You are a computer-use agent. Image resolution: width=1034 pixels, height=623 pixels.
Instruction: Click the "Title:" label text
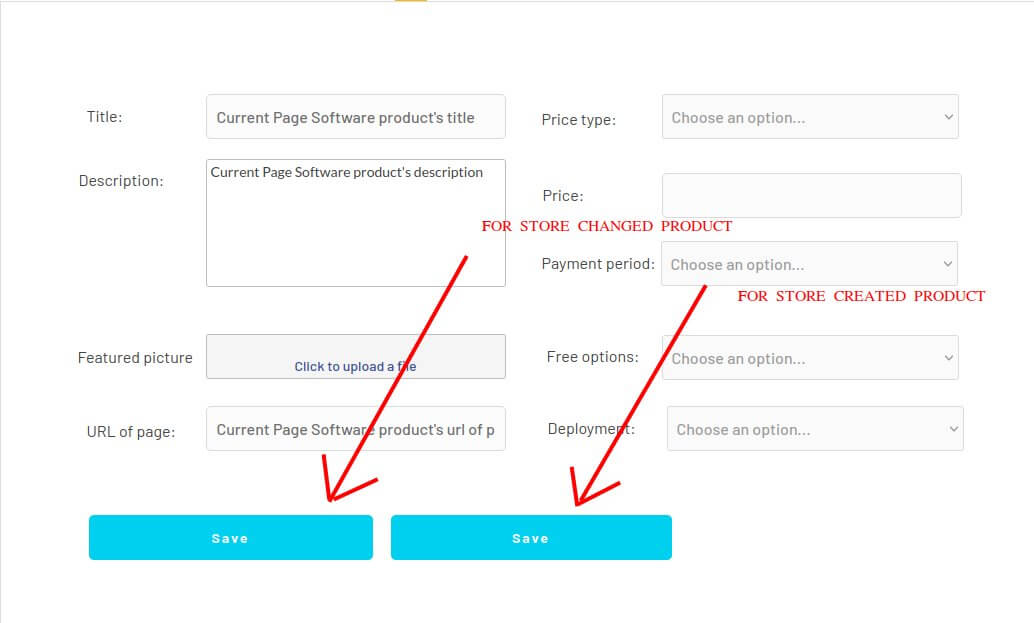pos(104,117)
